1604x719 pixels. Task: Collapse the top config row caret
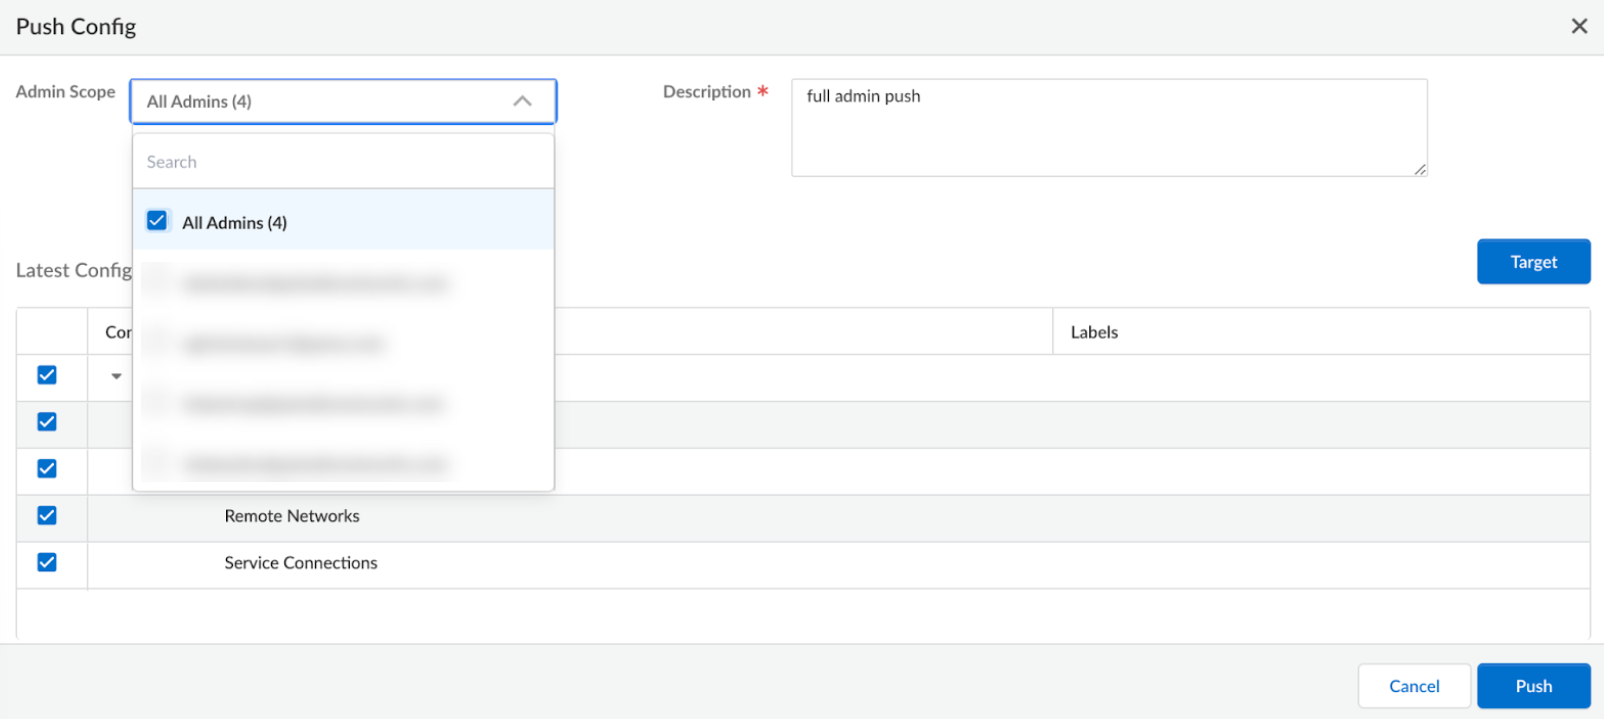tap(116, 376)
